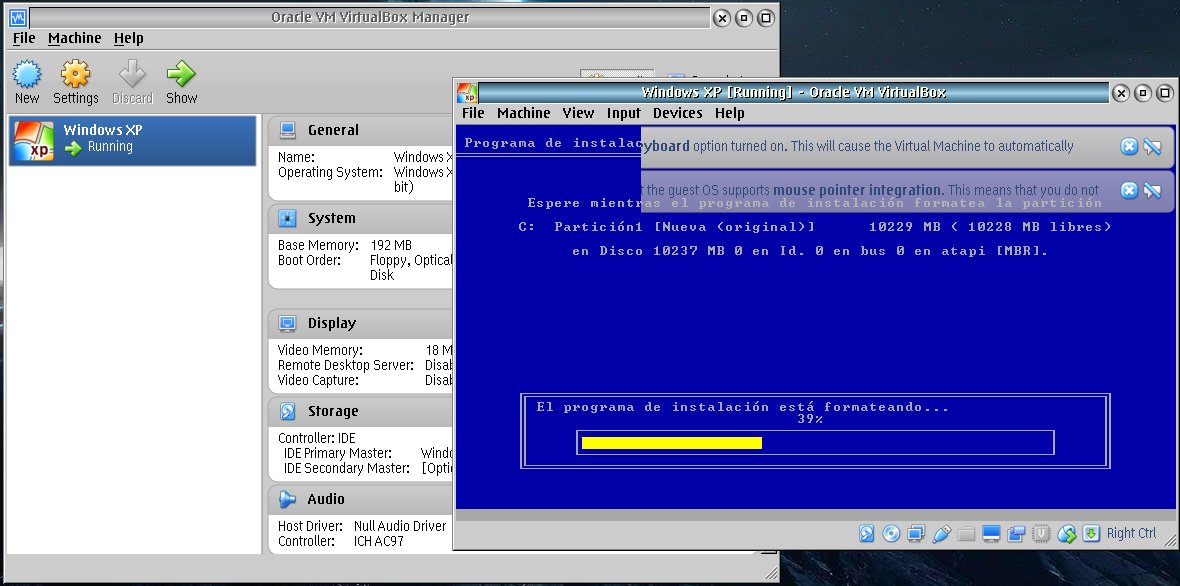Click 'Remote Desktop Server:' label
The height and width of the screenshot is (586, 1180).
pos(345,366)
